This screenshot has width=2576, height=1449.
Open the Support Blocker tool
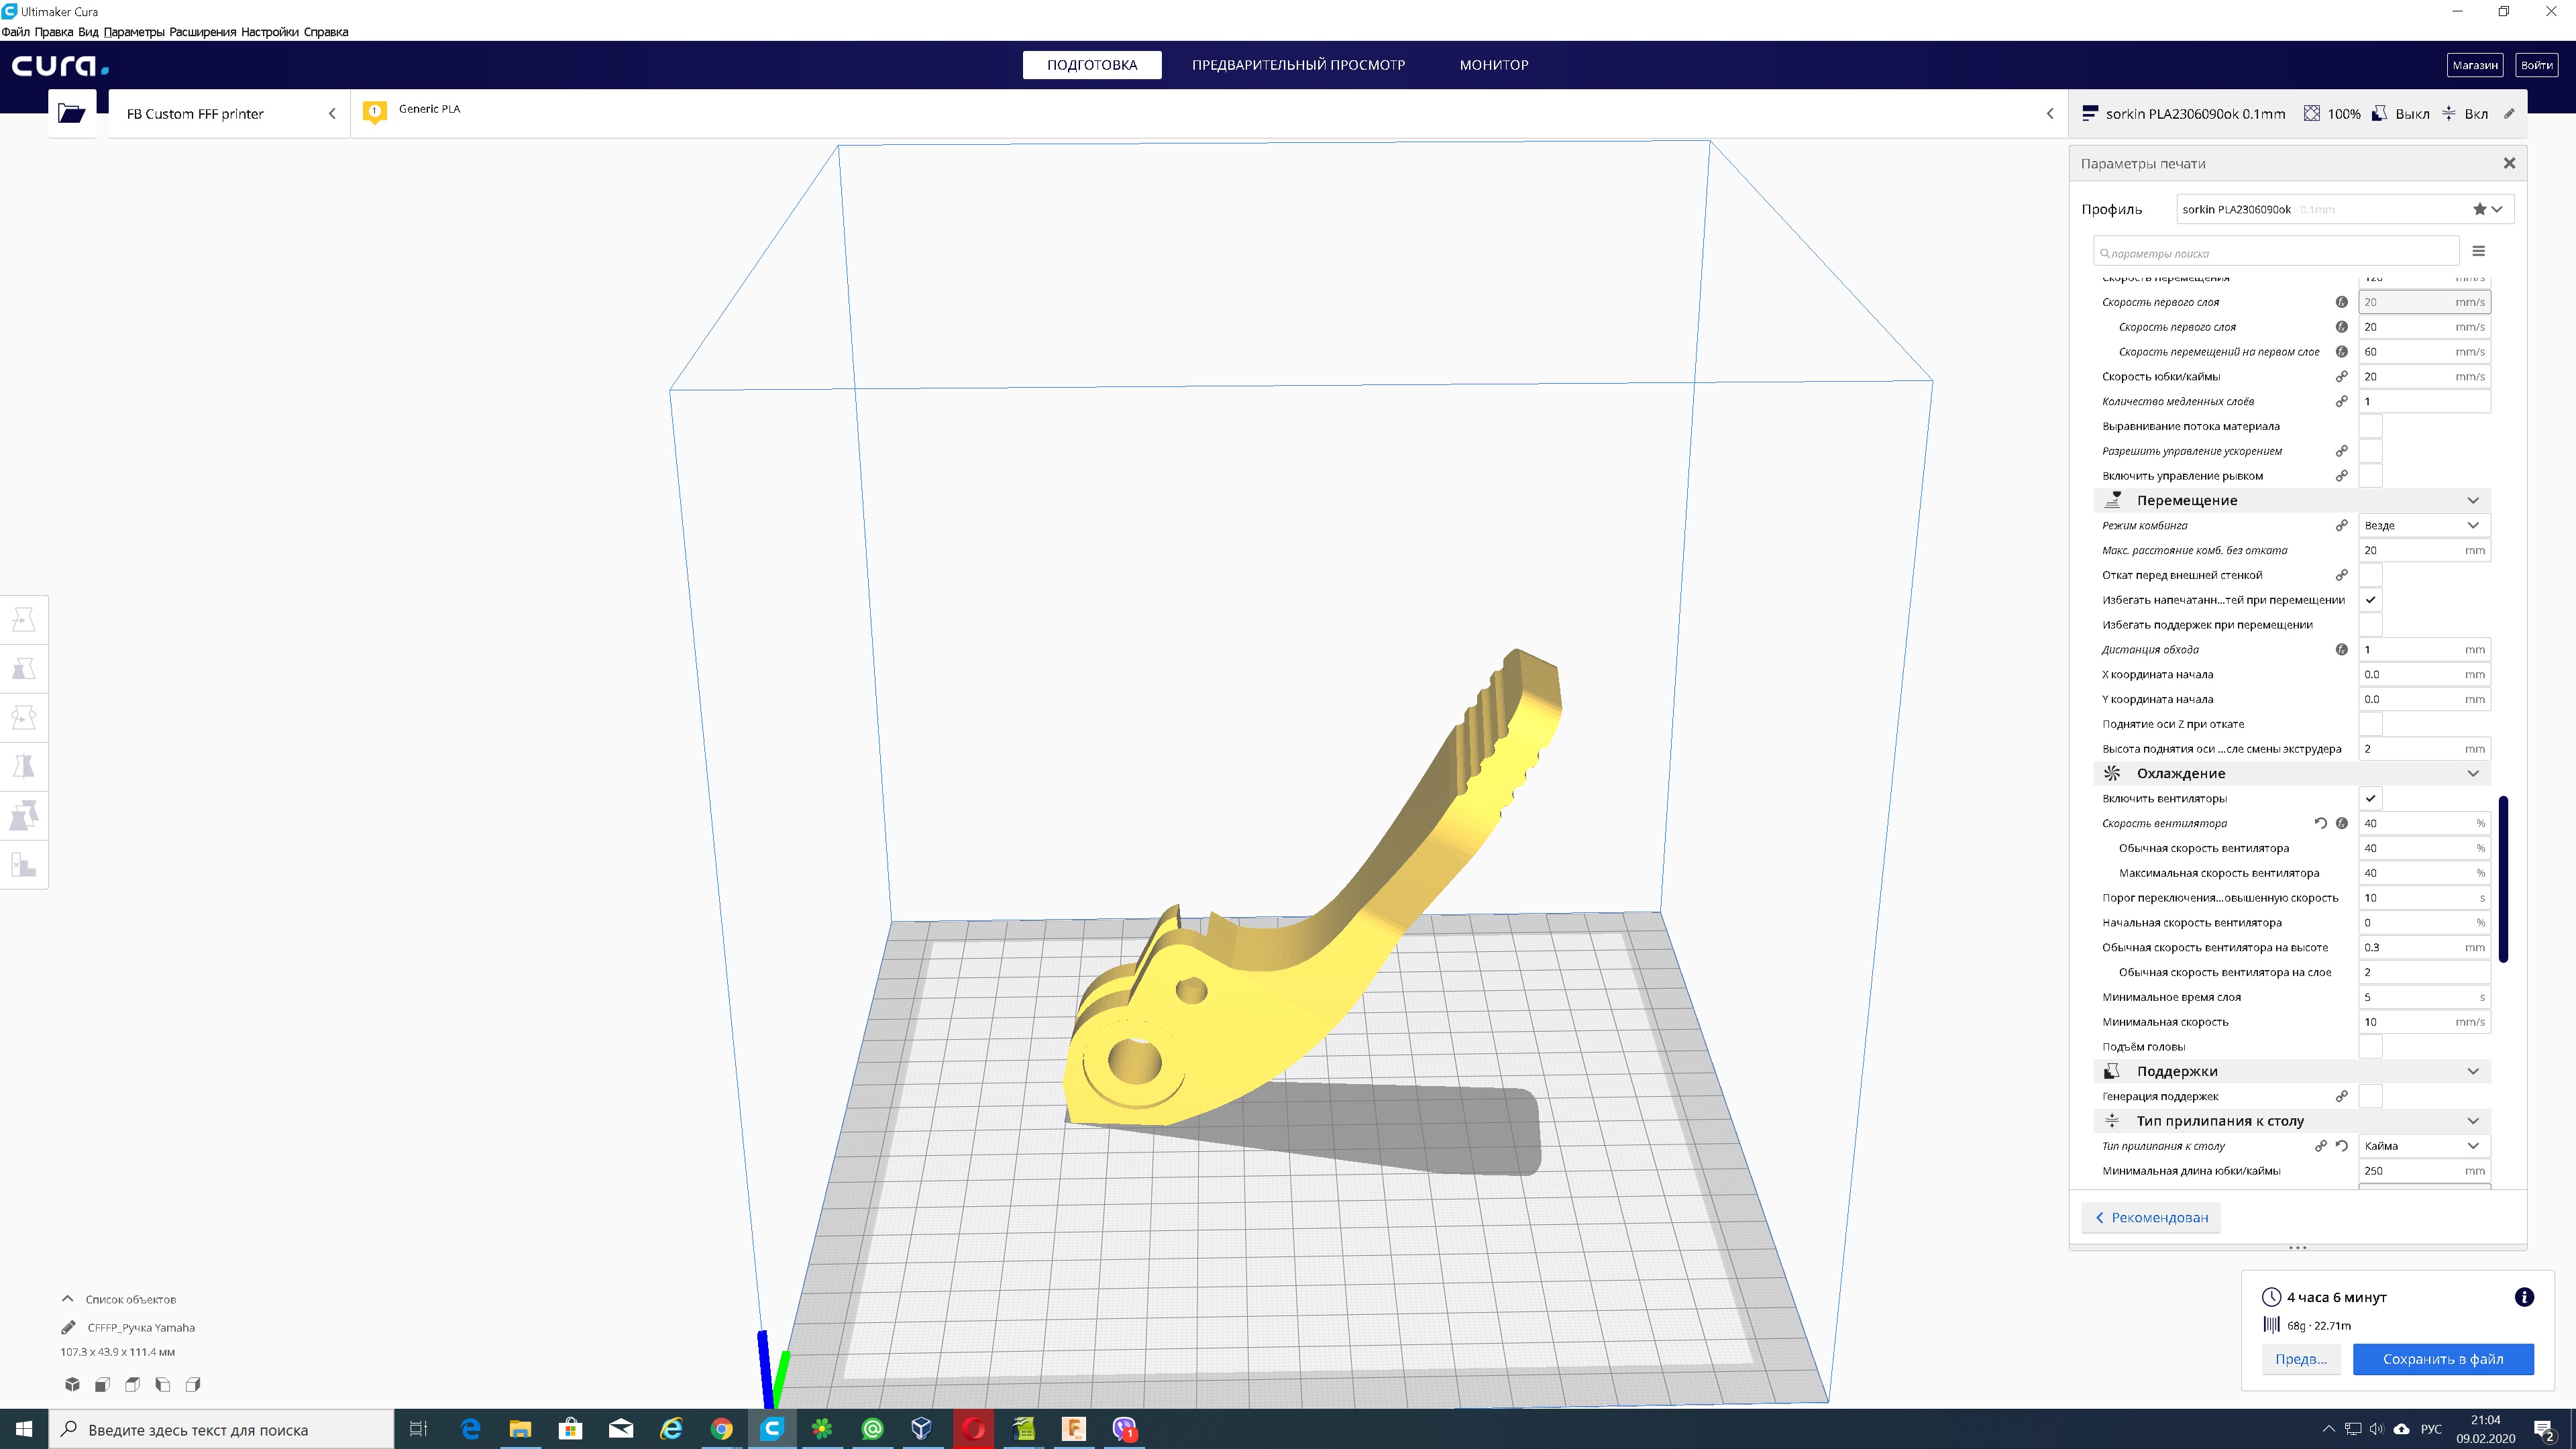pos(24,864)
